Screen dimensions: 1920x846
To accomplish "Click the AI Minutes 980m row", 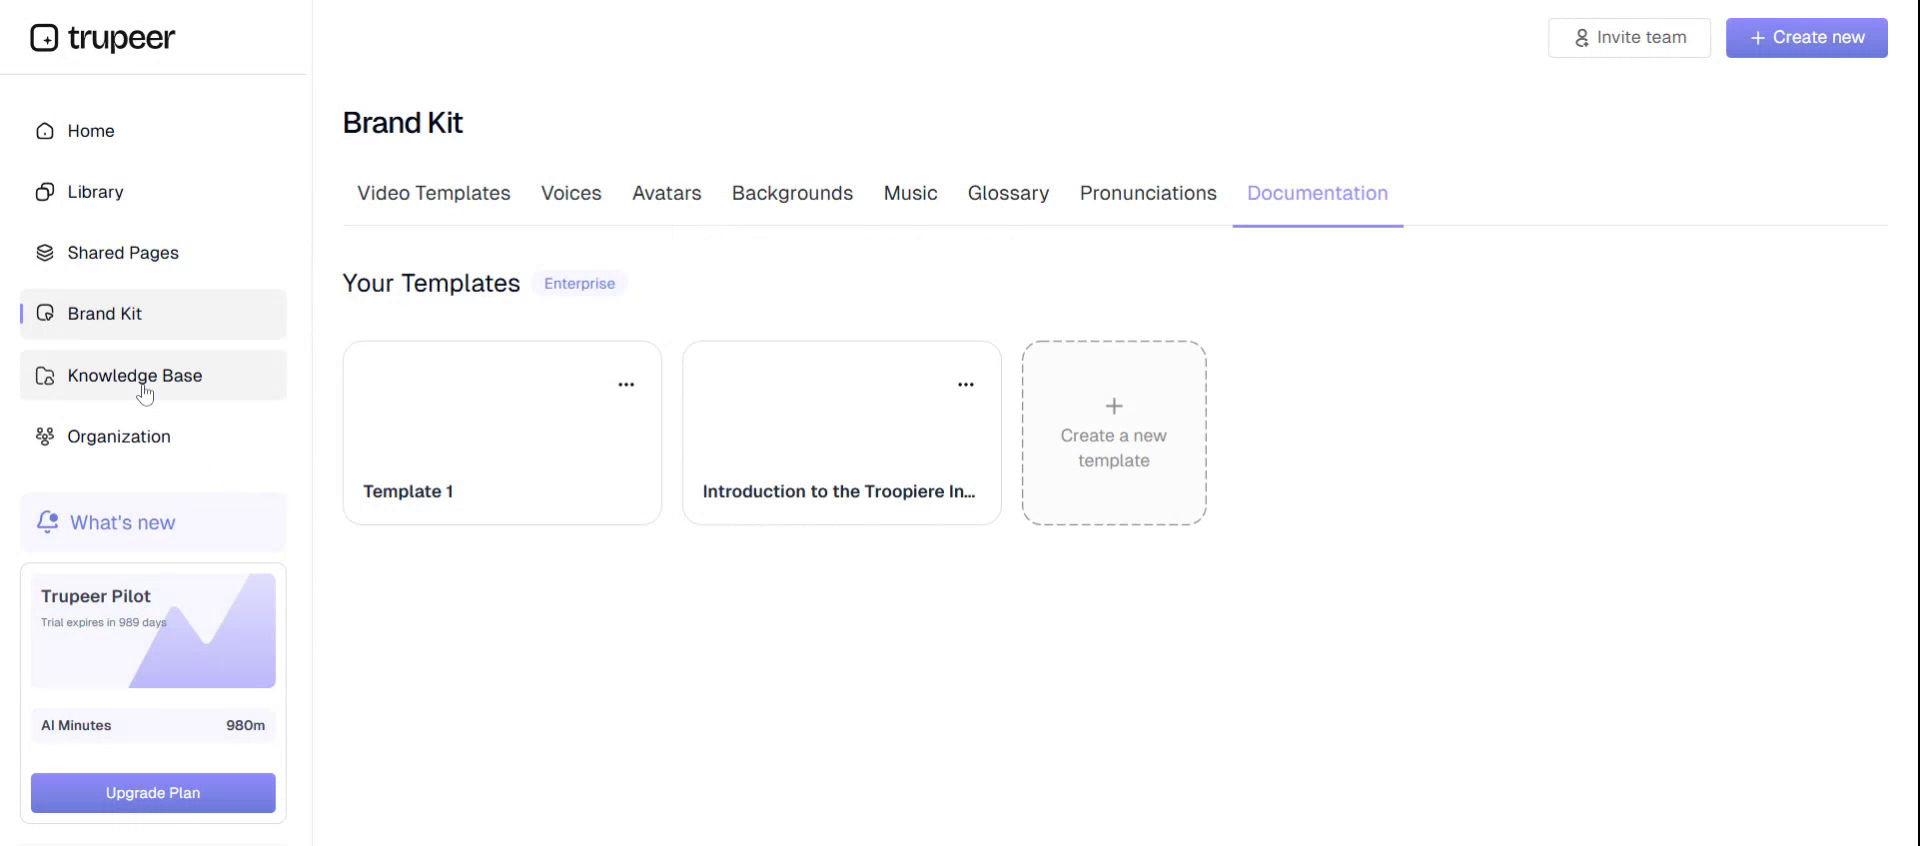I will [x=153, y=726].
